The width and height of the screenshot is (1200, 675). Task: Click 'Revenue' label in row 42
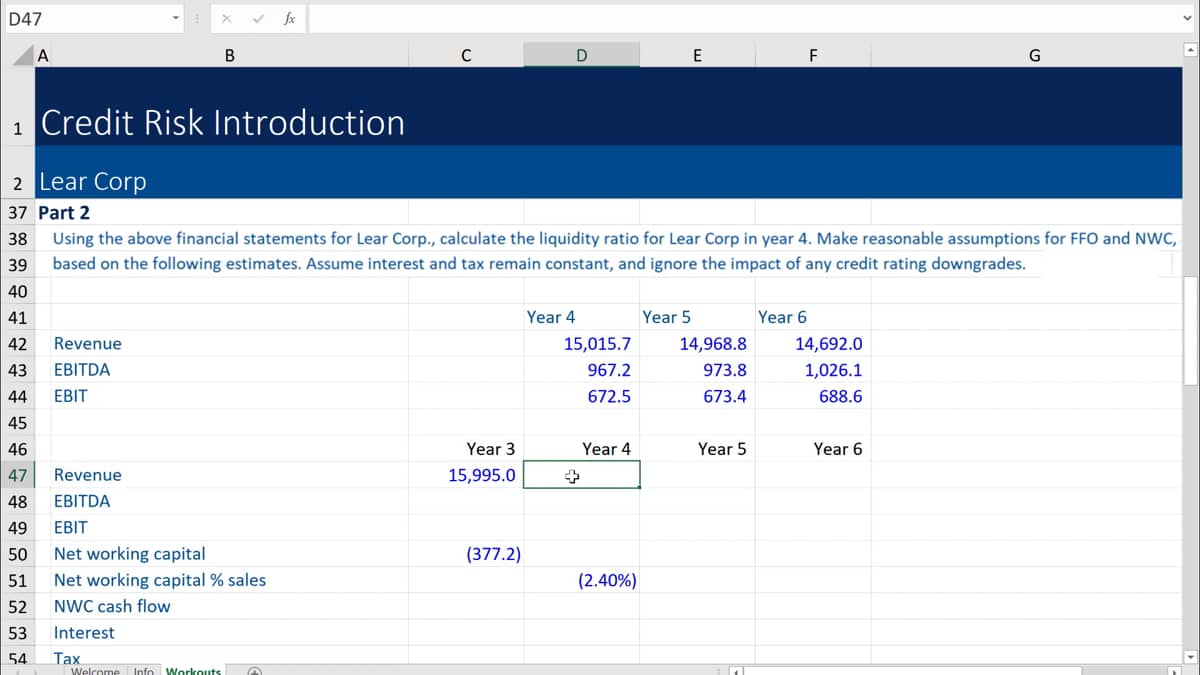pyautogui.click(x=88, y=343)
